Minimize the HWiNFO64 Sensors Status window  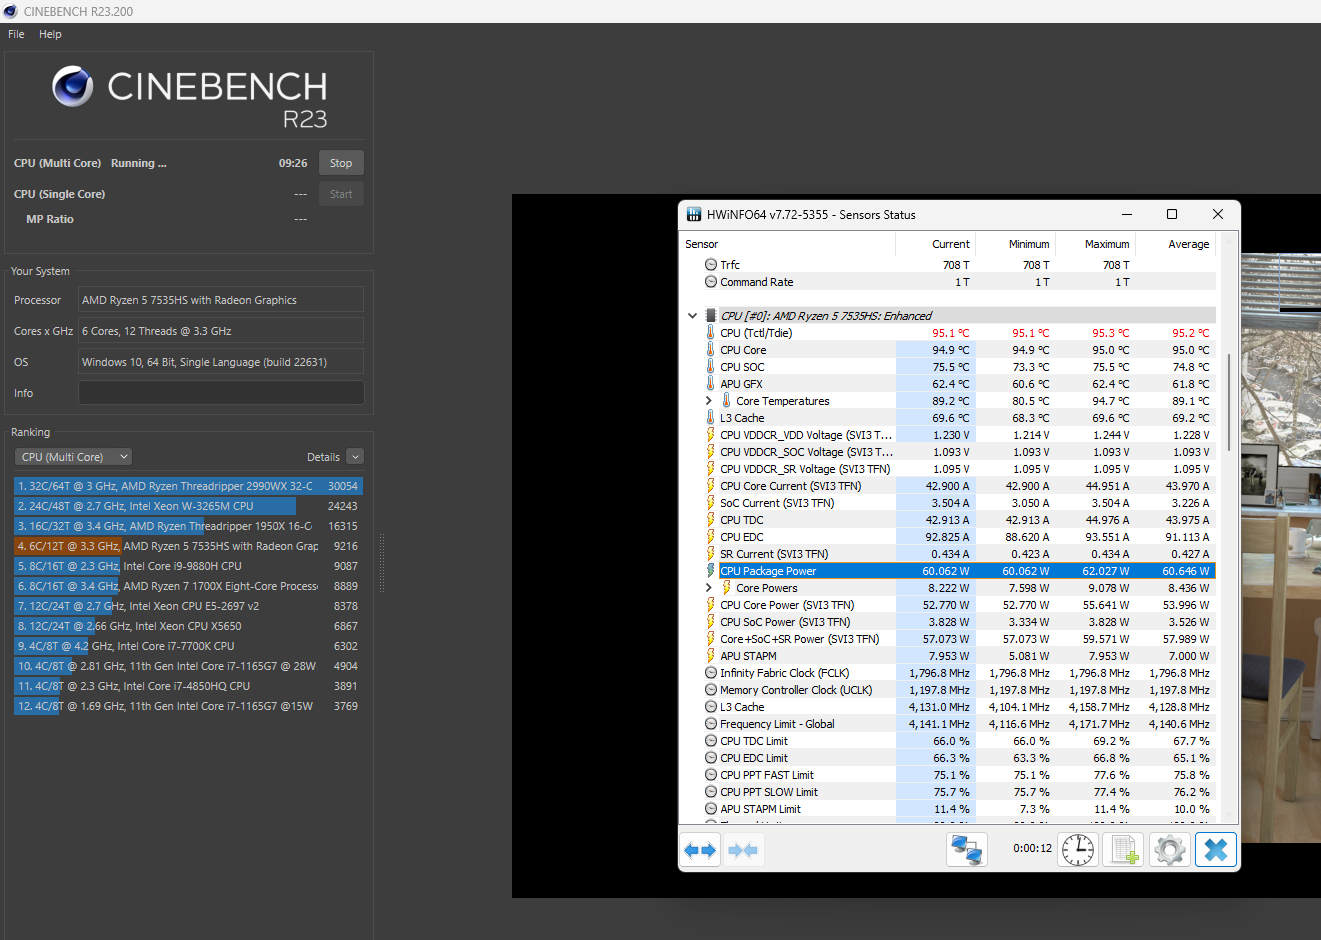tap(1127, 214)
